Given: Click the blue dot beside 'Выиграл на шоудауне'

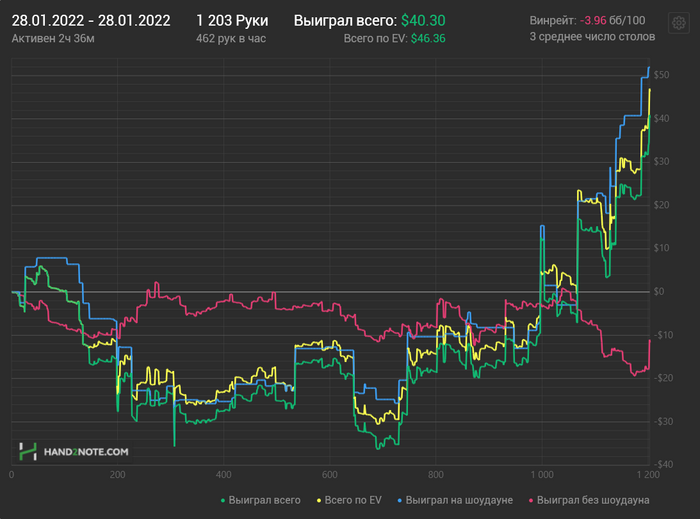Looking at the screenshot, I should [400, 501].
